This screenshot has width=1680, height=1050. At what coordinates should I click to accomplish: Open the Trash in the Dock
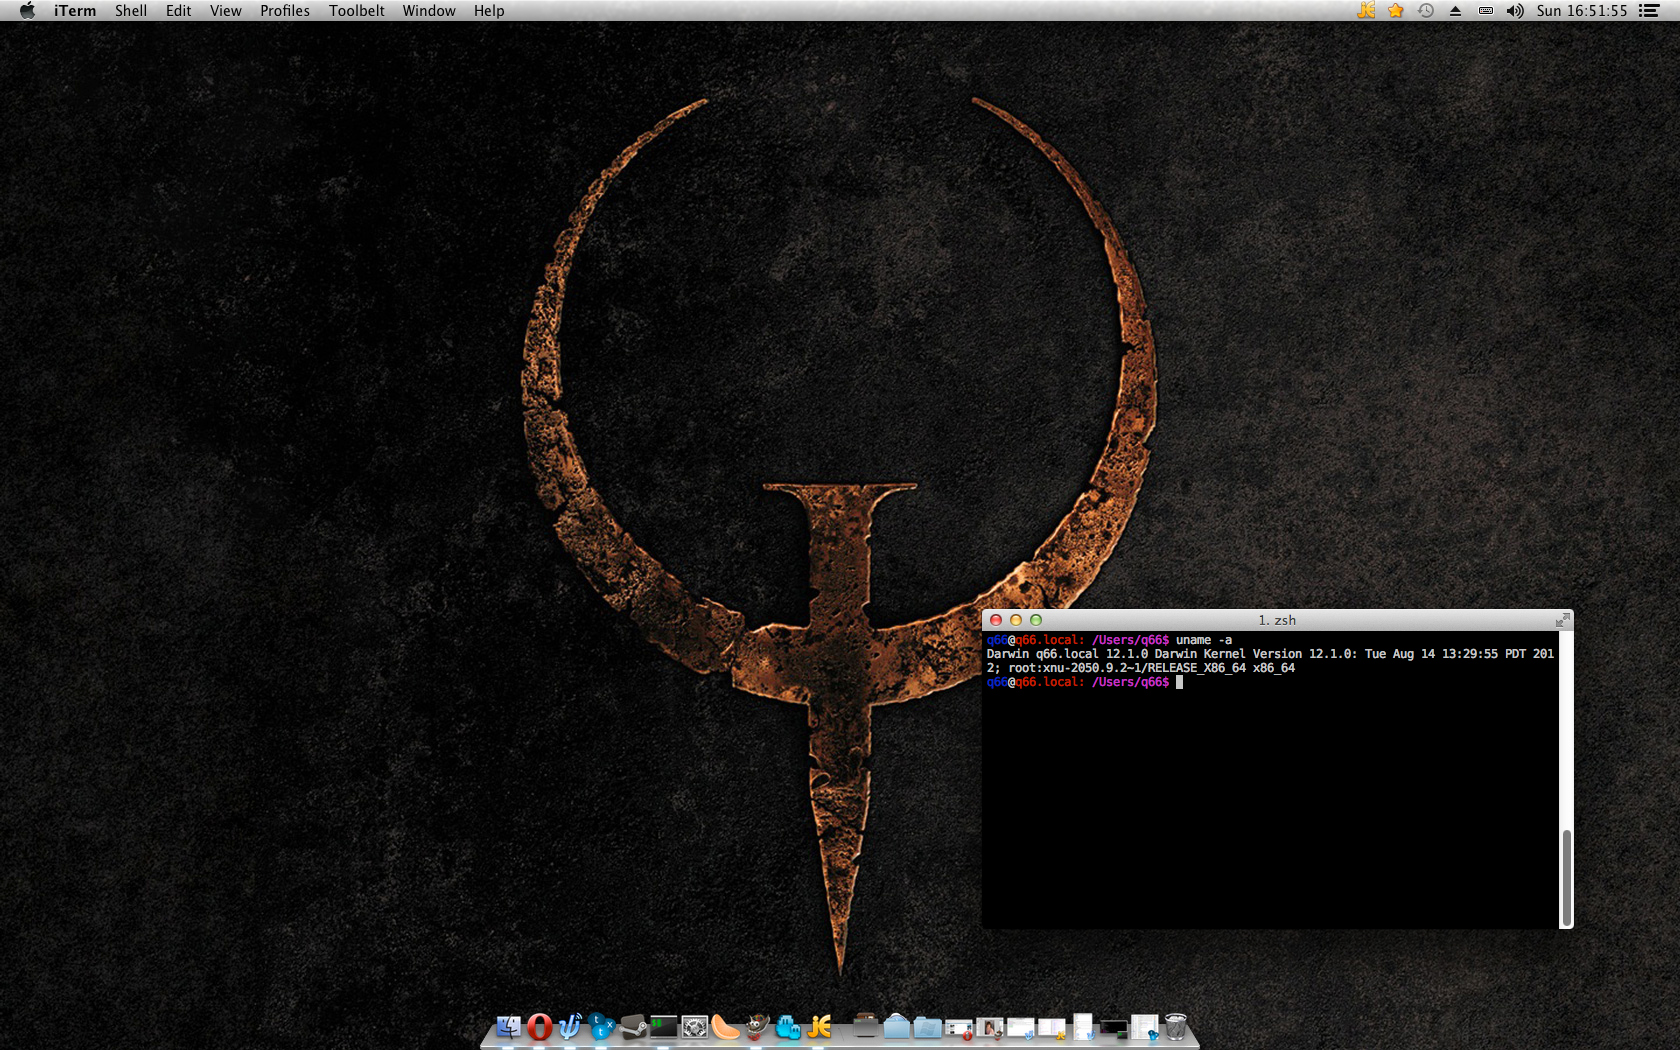[1175, 1027]
